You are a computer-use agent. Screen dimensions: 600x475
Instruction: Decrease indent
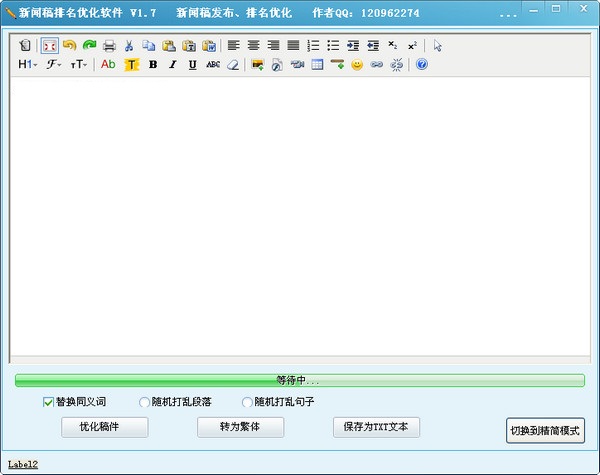(x=373, y=46)
